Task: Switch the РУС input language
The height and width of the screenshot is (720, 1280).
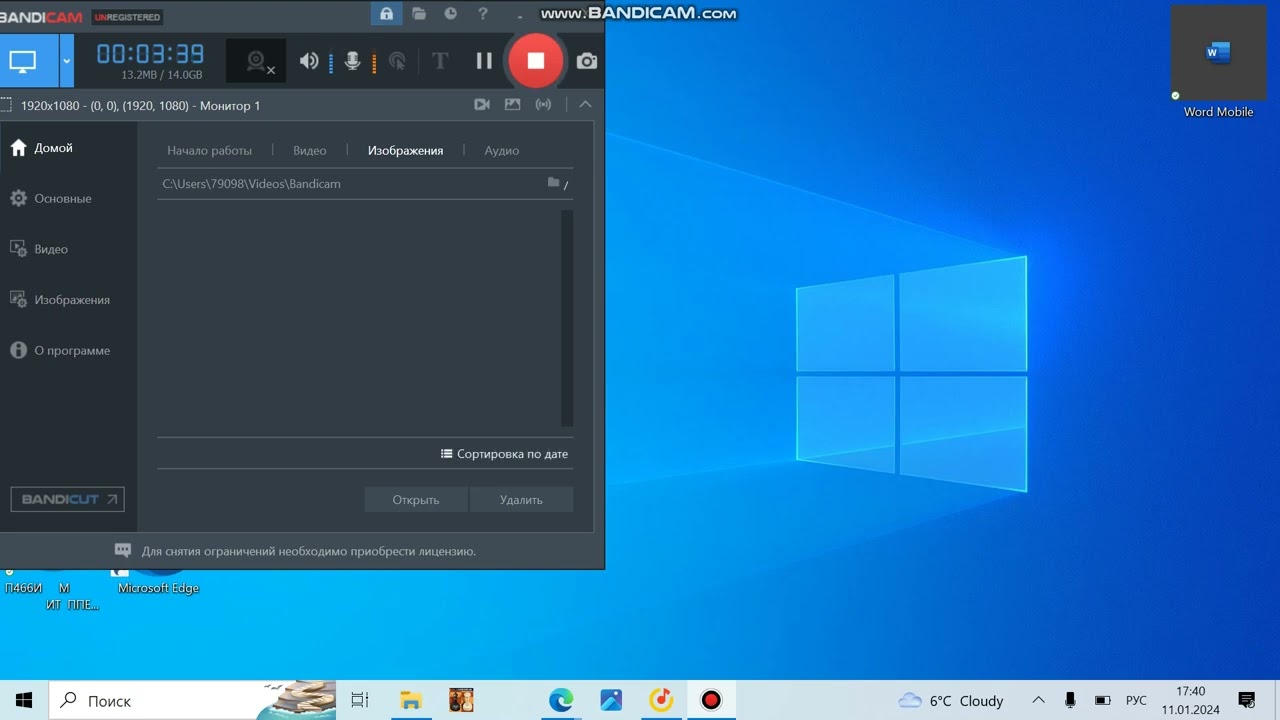Action: pos(1136,701)
